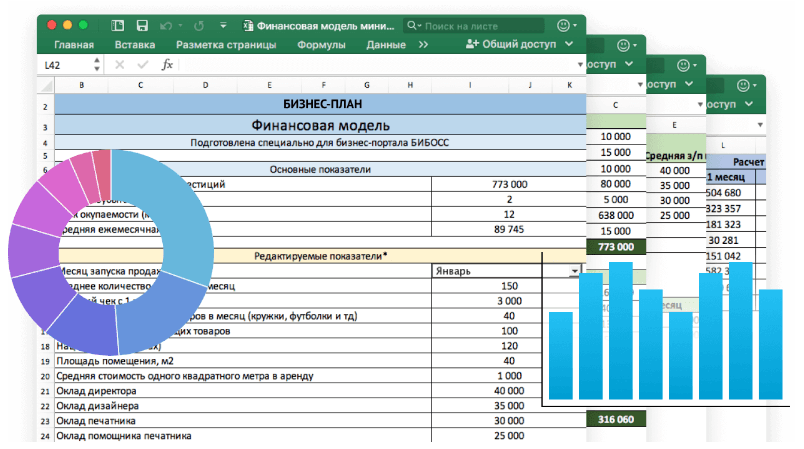Show more ribbon tabs via the >> chevron

(423, 45)
